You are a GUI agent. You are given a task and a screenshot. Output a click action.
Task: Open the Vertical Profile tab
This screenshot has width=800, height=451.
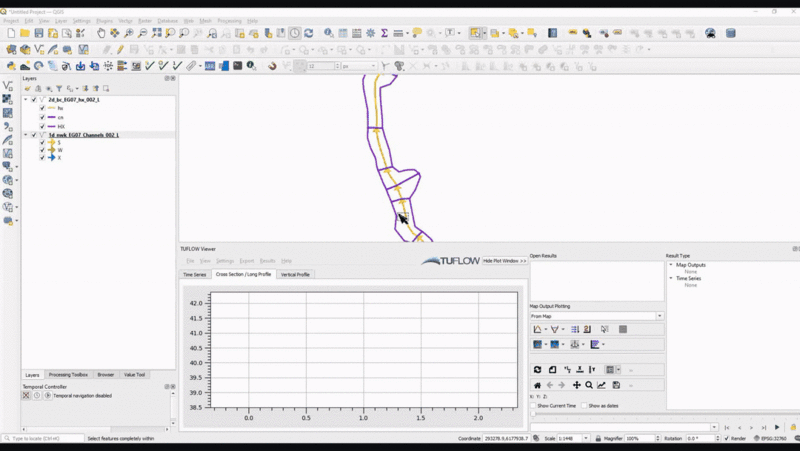tap(295, 274)
